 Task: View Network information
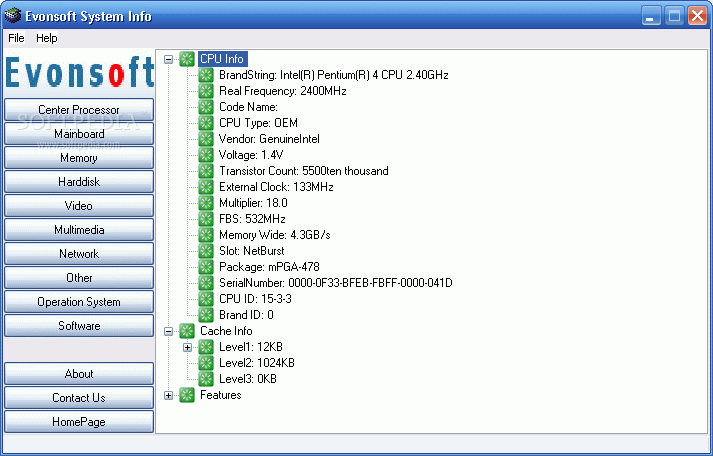pyautogui.click(x=79, y=254)
